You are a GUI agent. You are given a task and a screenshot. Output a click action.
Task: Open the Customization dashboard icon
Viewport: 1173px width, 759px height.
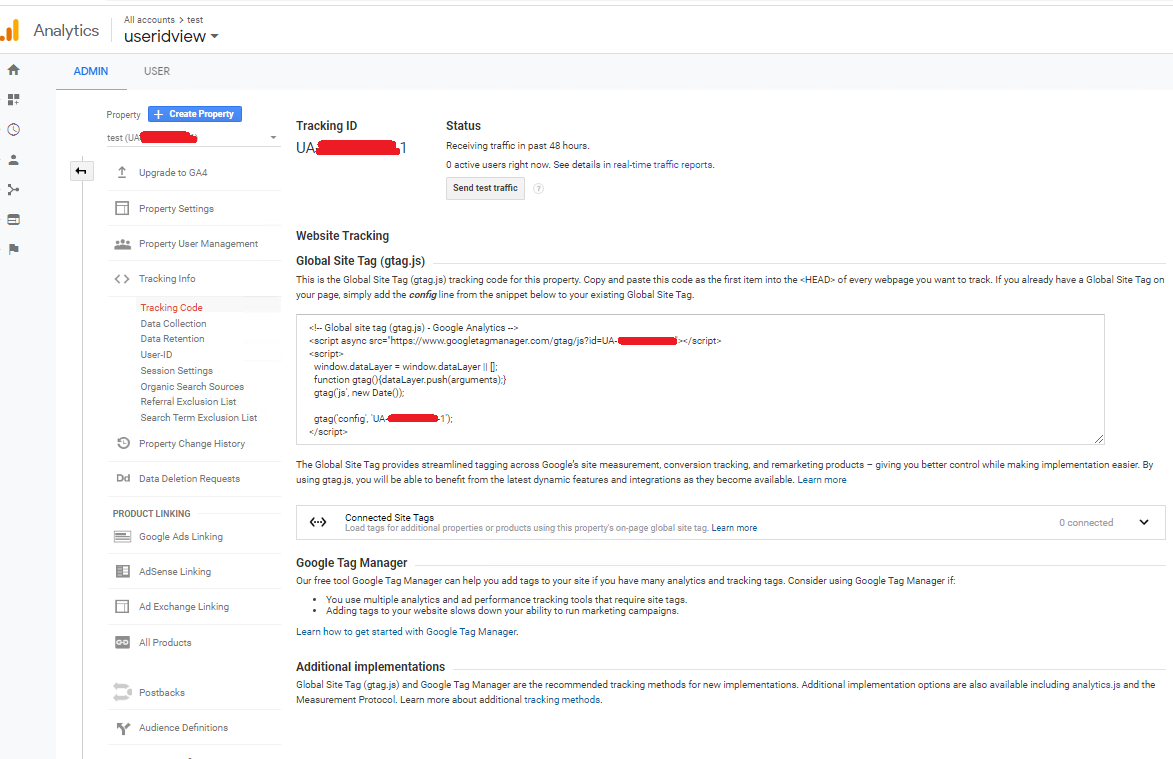coord(13,99)
